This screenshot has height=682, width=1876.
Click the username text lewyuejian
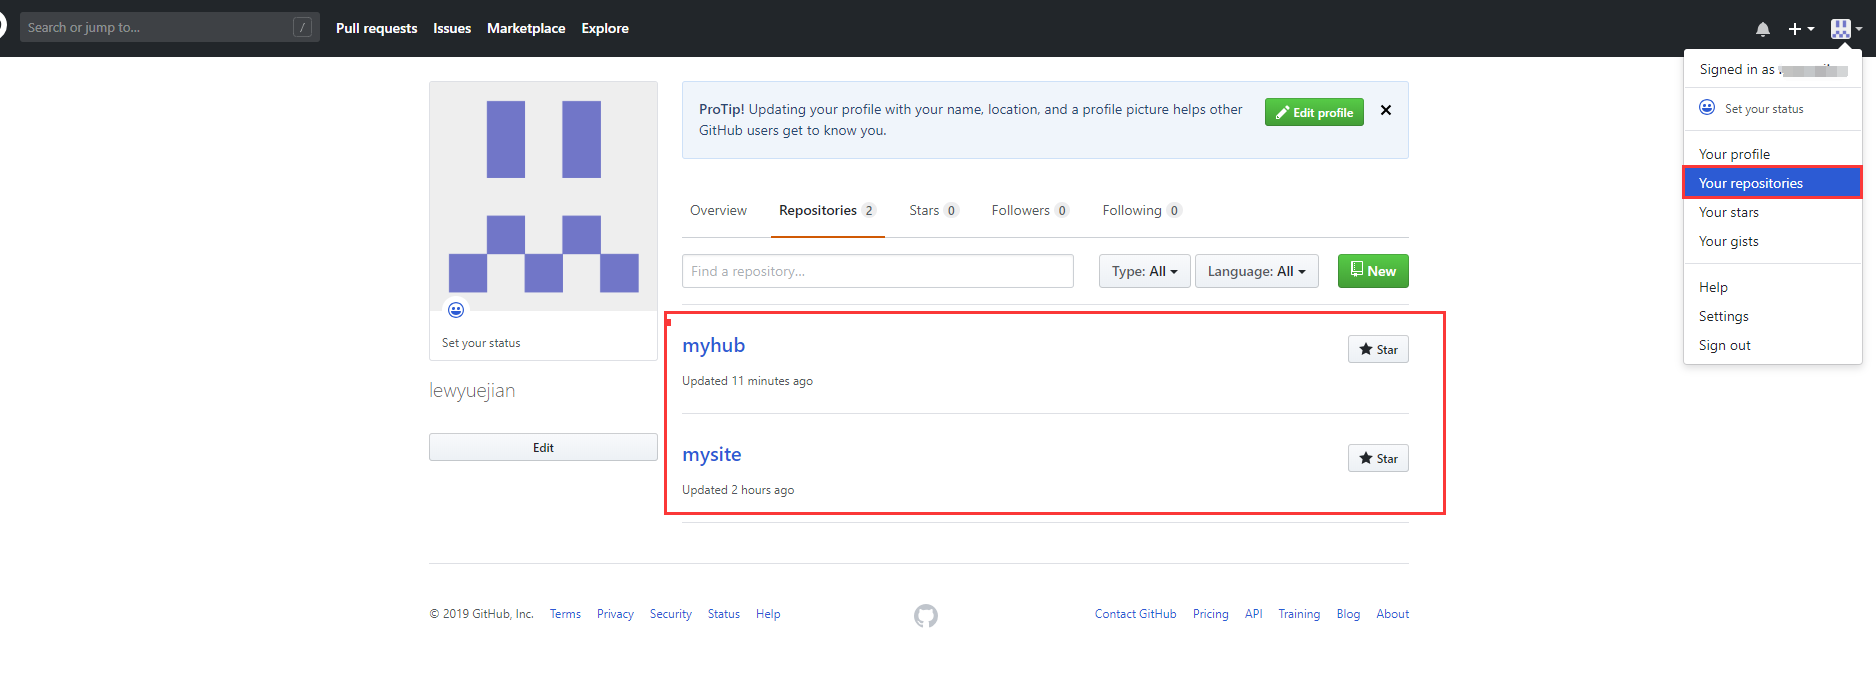(472, 391)
